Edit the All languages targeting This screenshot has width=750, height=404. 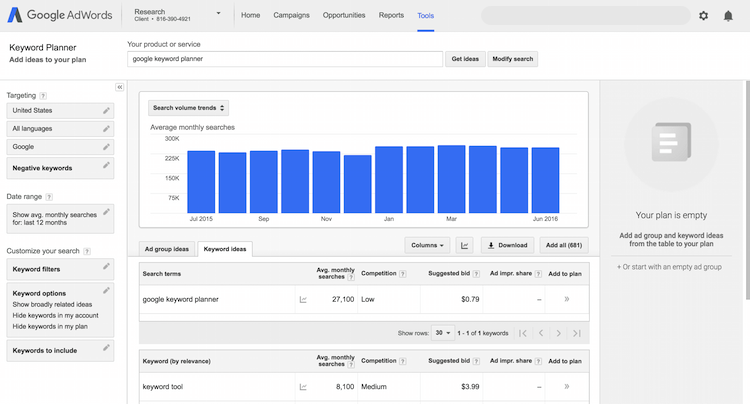coord(106,129)
